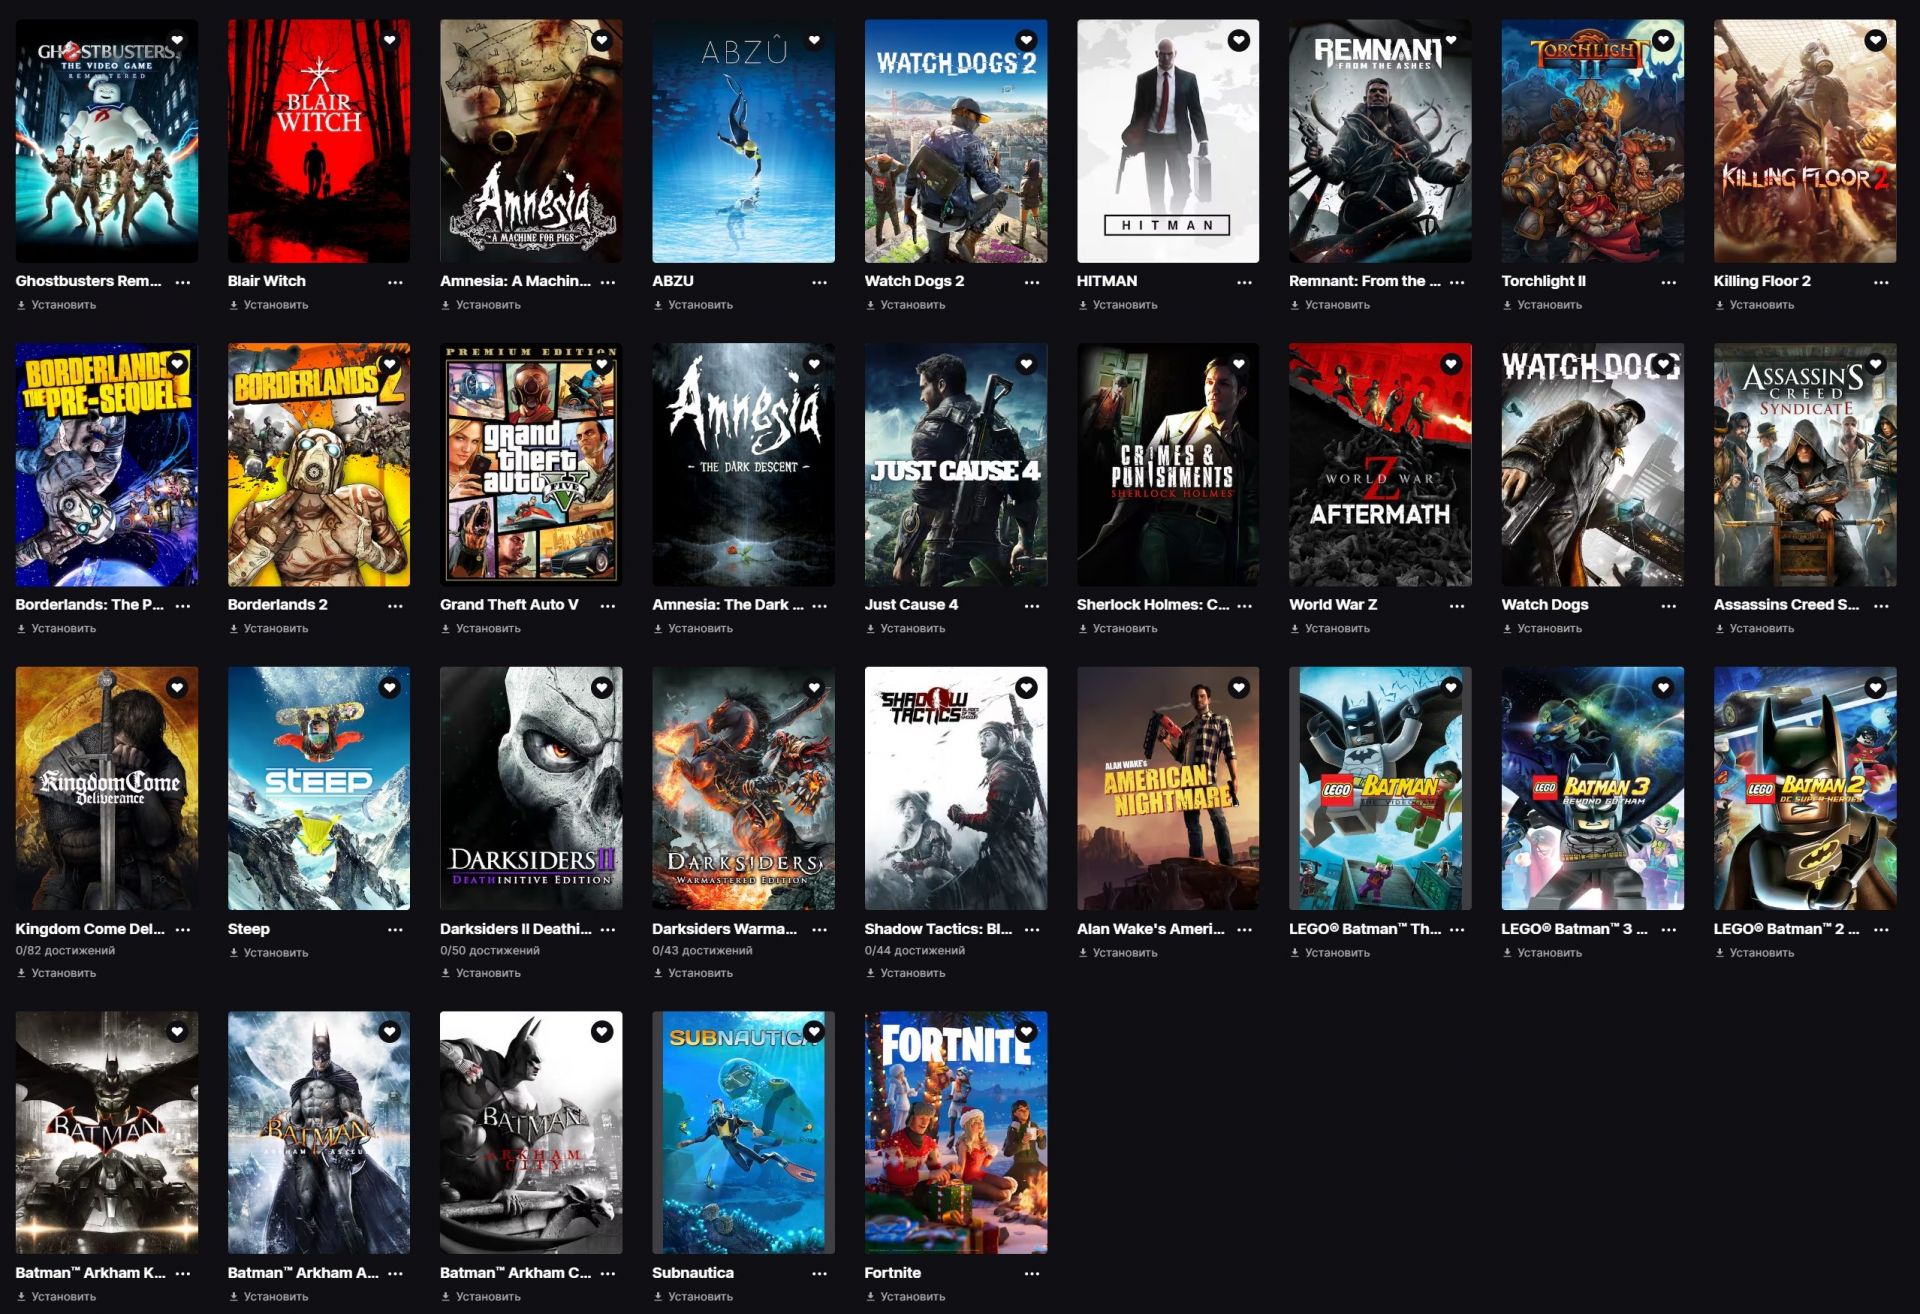Open the Alan Wake's American Nightmare title
Viewport: 1920px width, 1314px height.
tap(1150, 929)
